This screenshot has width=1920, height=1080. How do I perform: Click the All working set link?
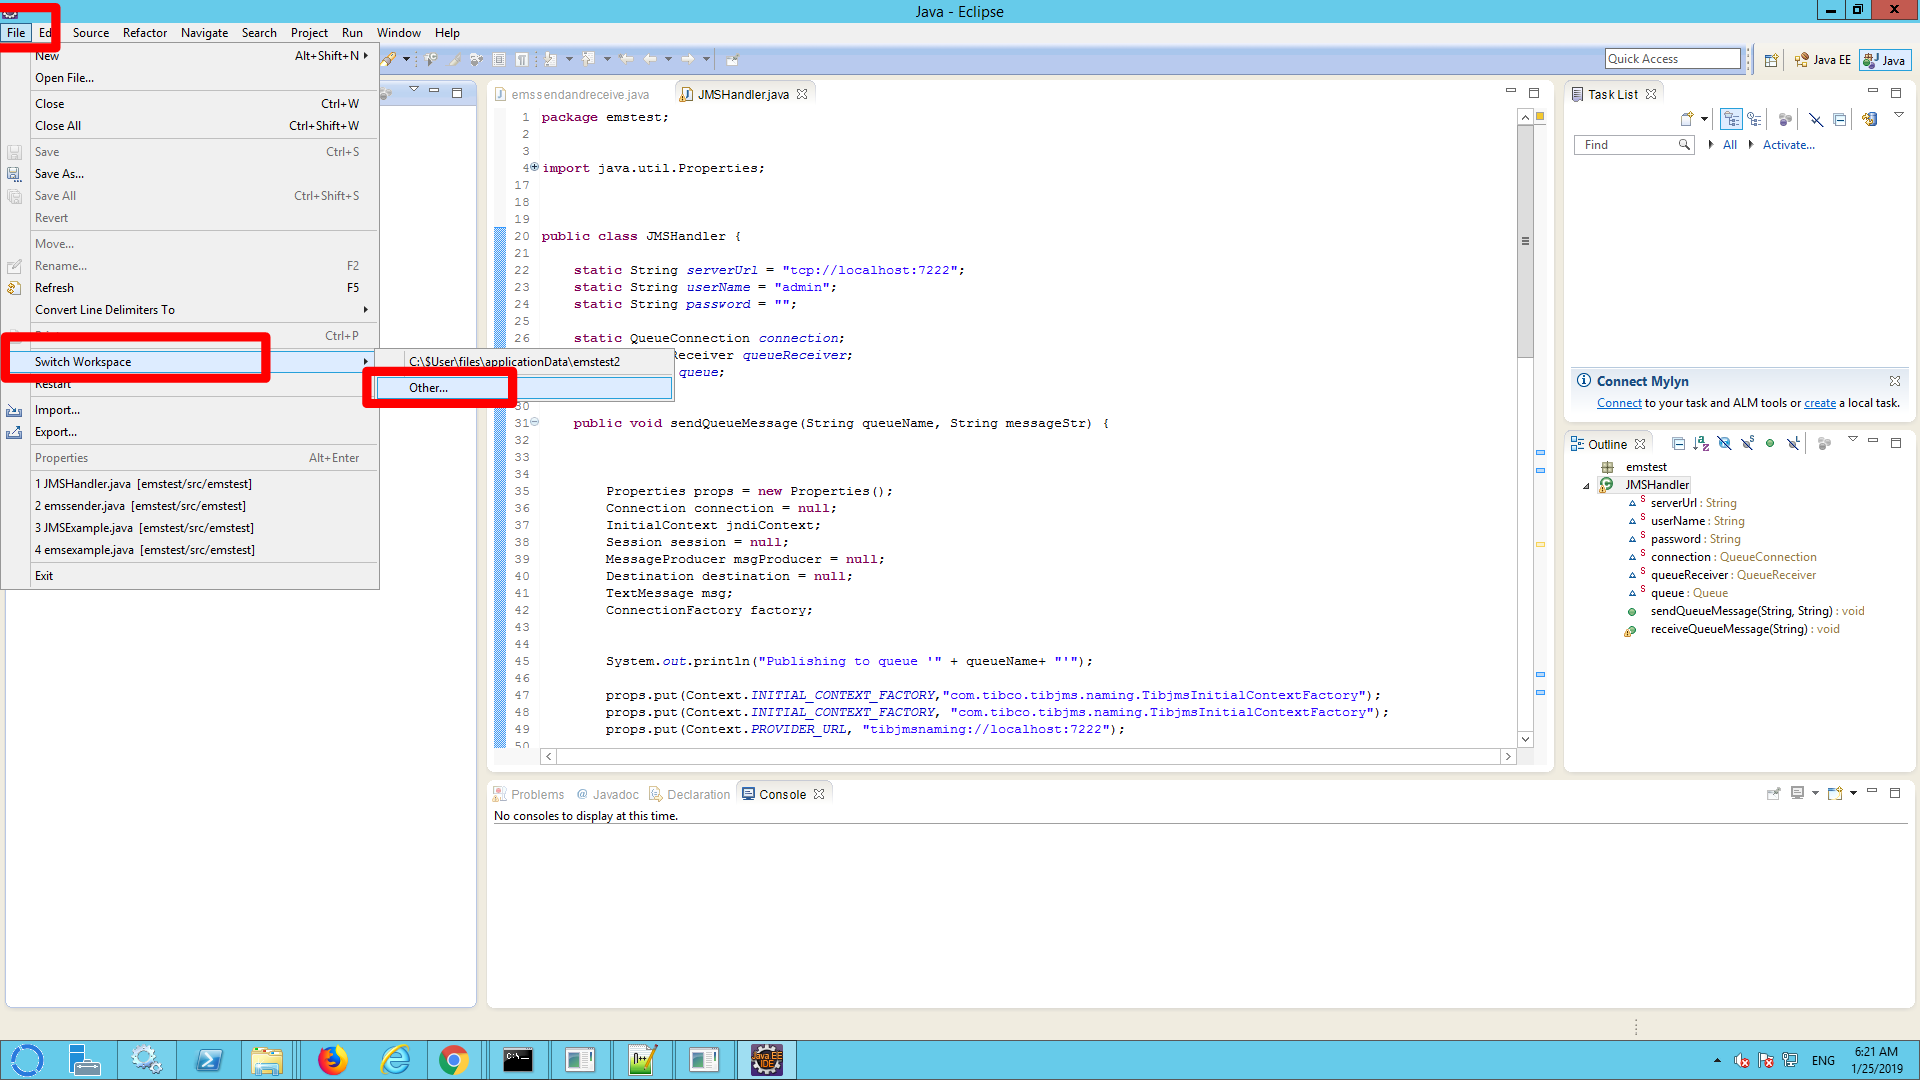click(1730, 145)
